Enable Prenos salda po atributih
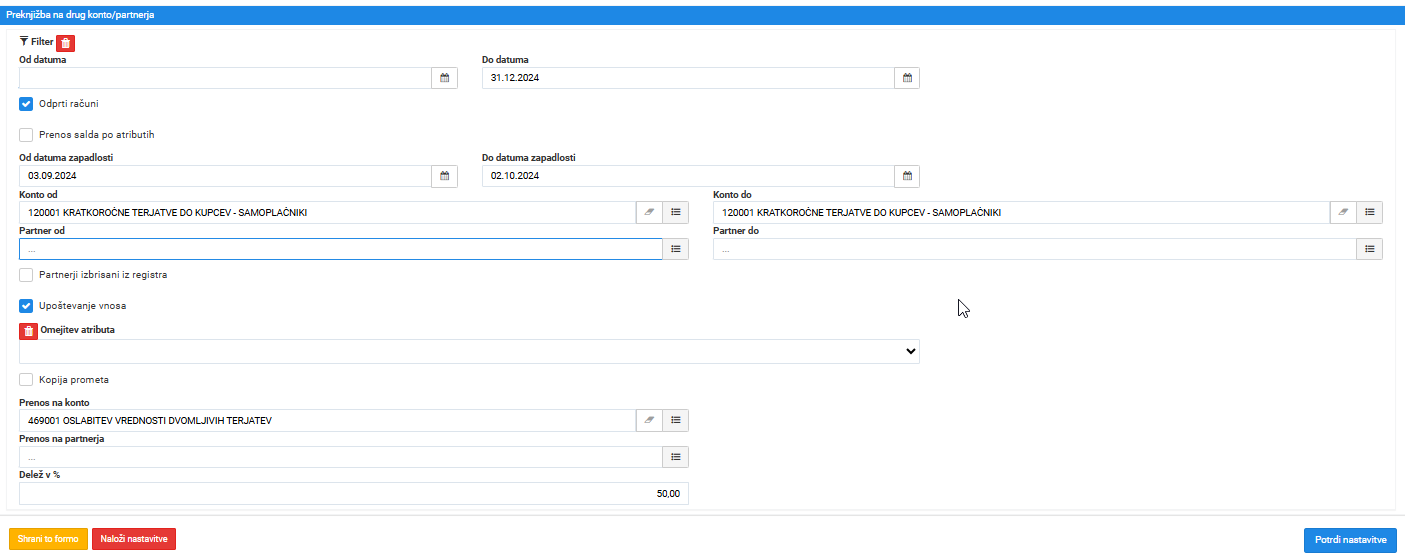 tap(26, 134)
